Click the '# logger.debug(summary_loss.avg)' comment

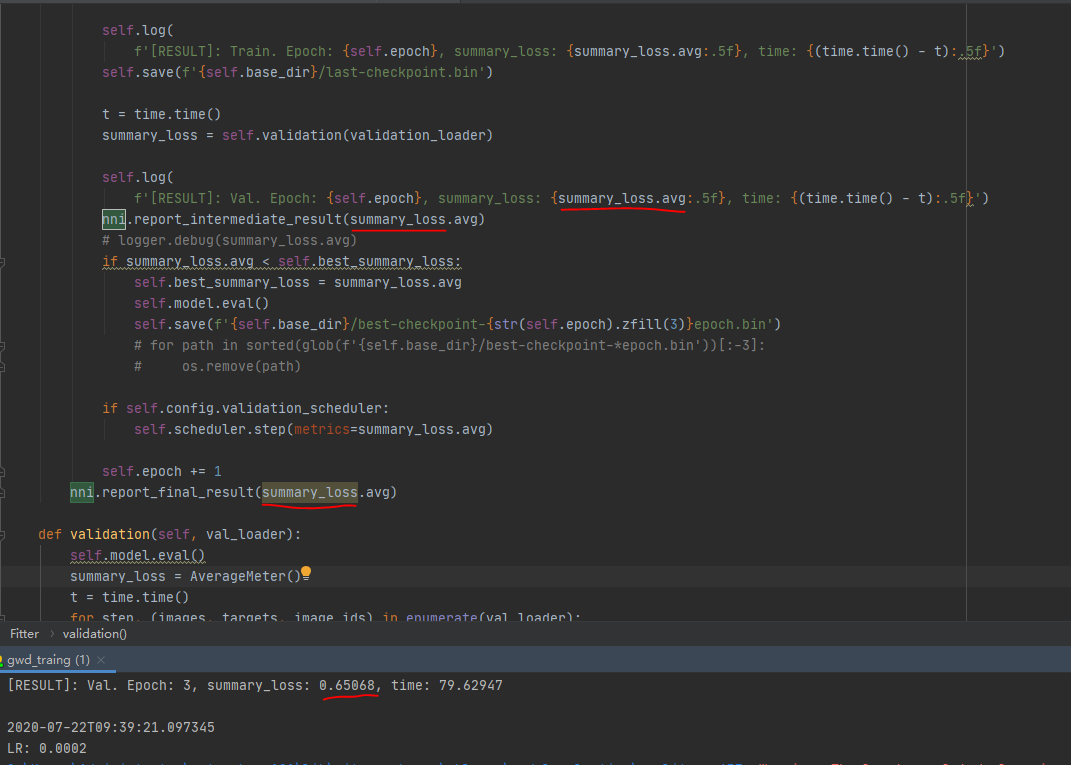[230, 240]
